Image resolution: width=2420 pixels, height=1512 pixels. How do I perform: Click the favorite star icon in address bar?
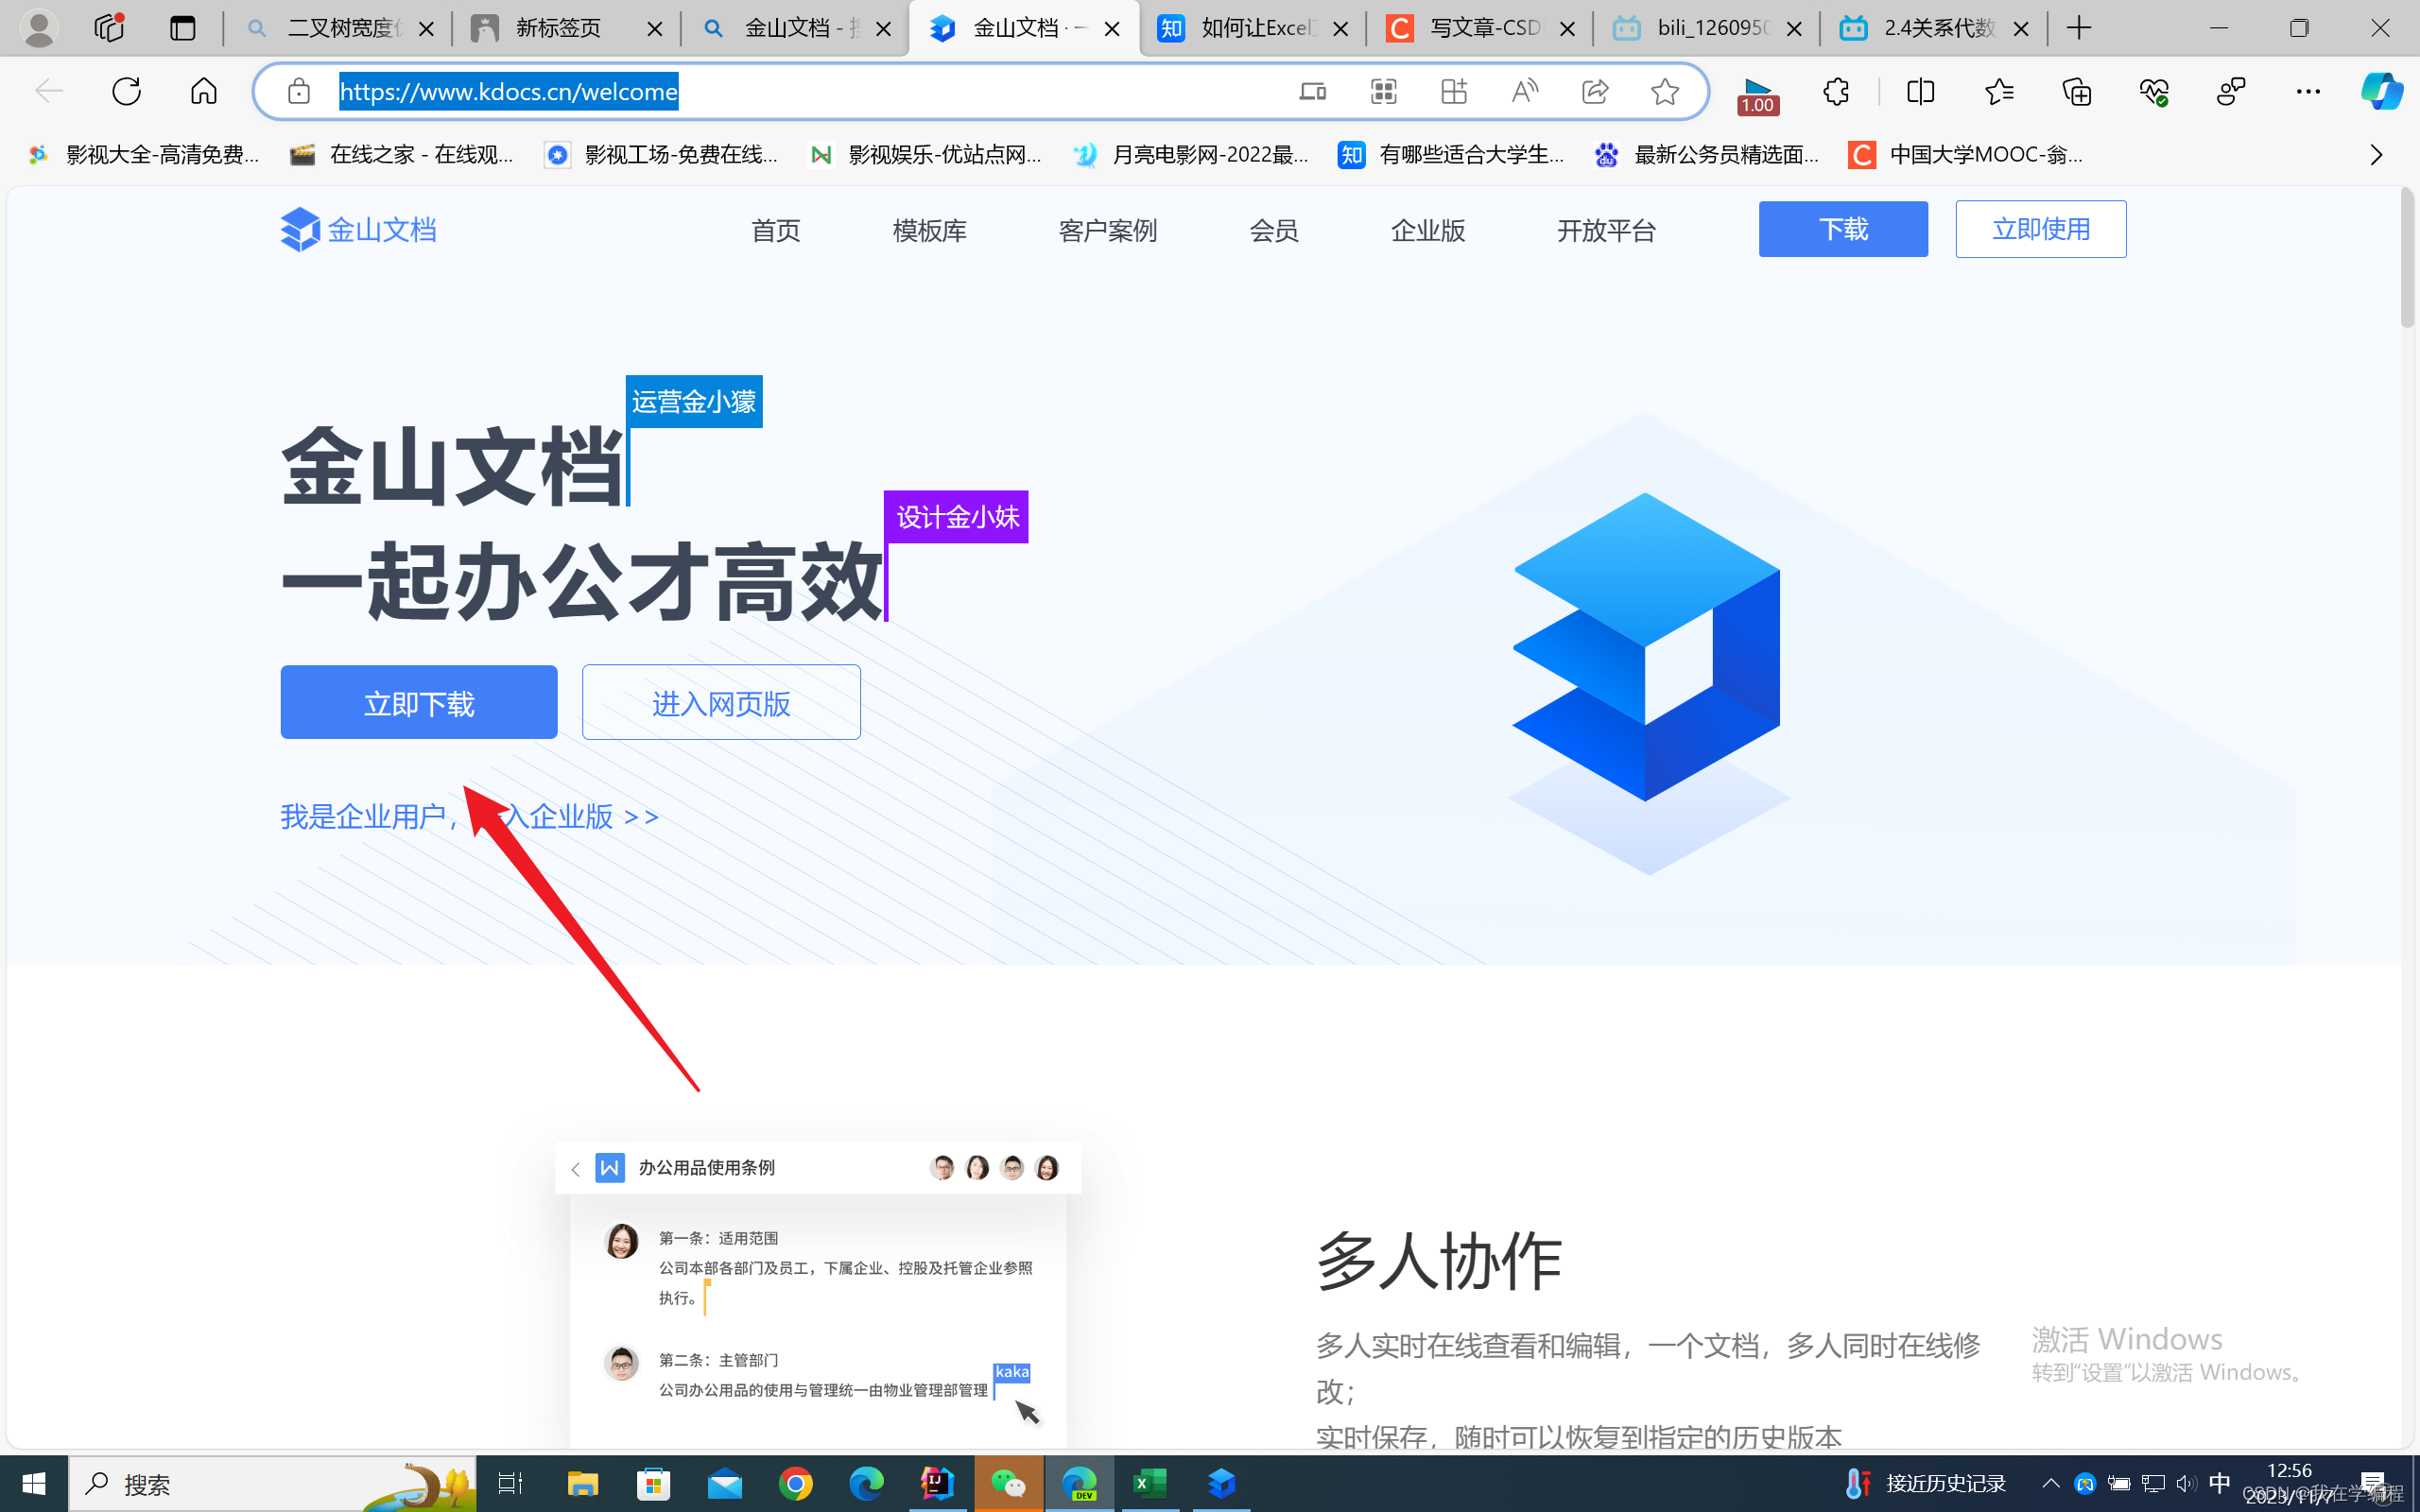1664,92
